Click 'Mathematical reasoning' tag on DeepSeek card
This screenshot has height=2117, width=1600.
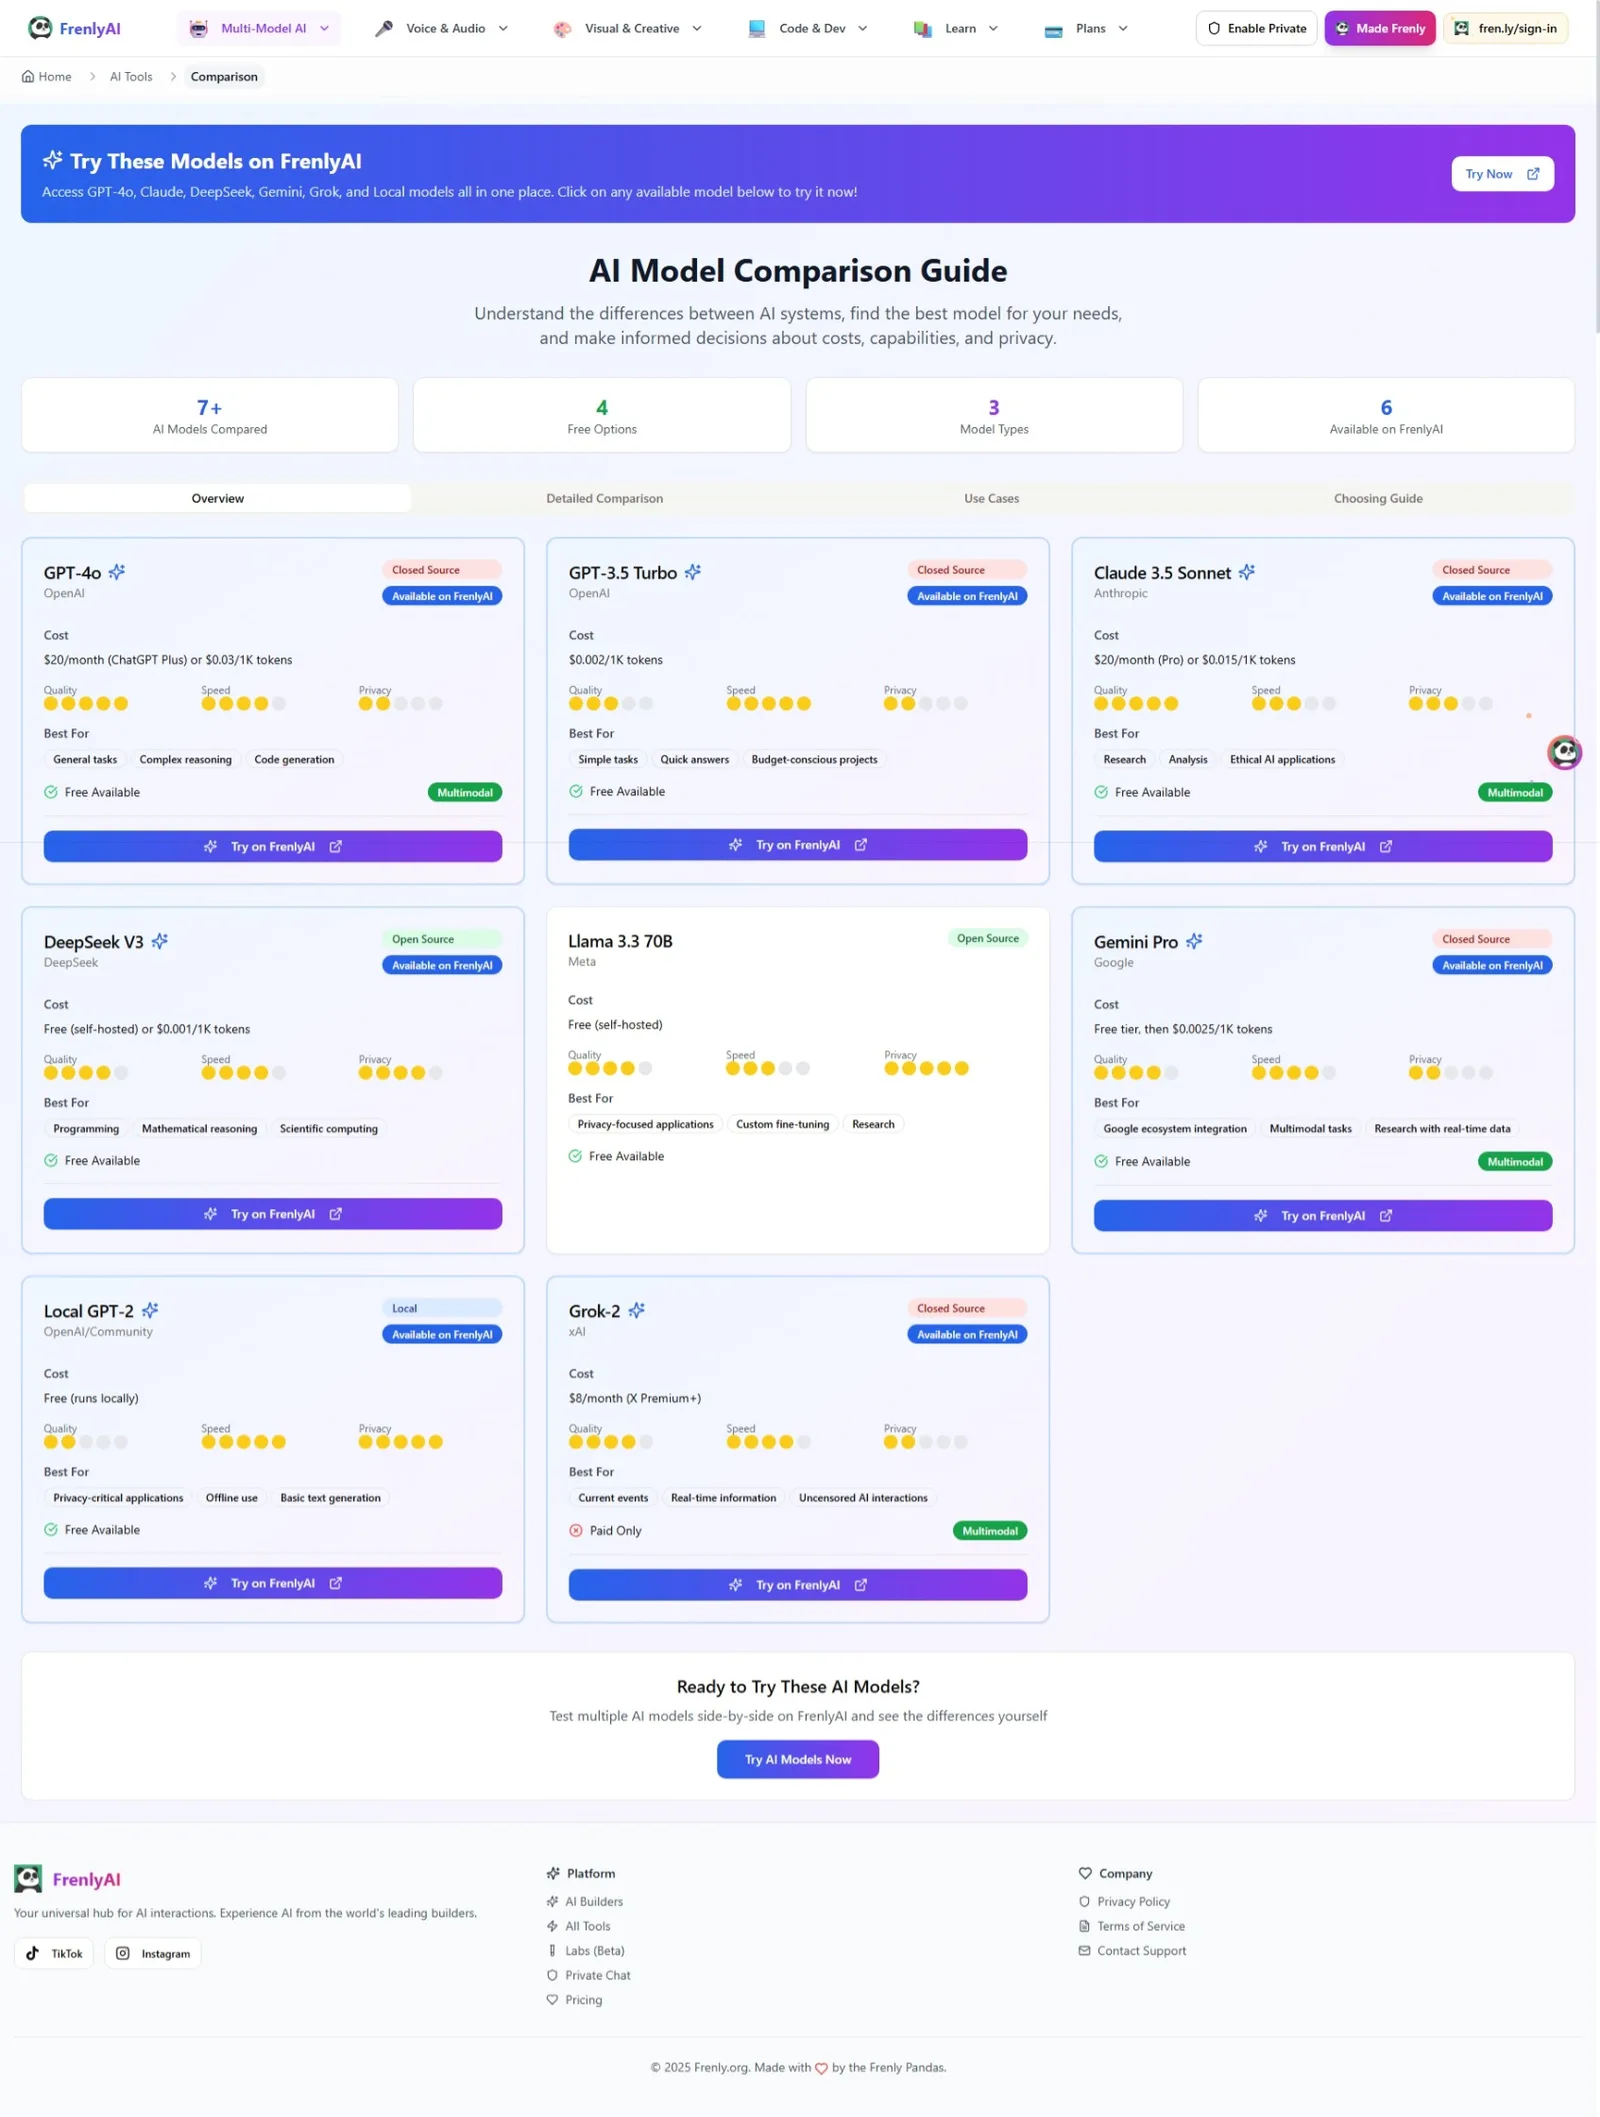pyautogui.click(x=199, y=1128)
